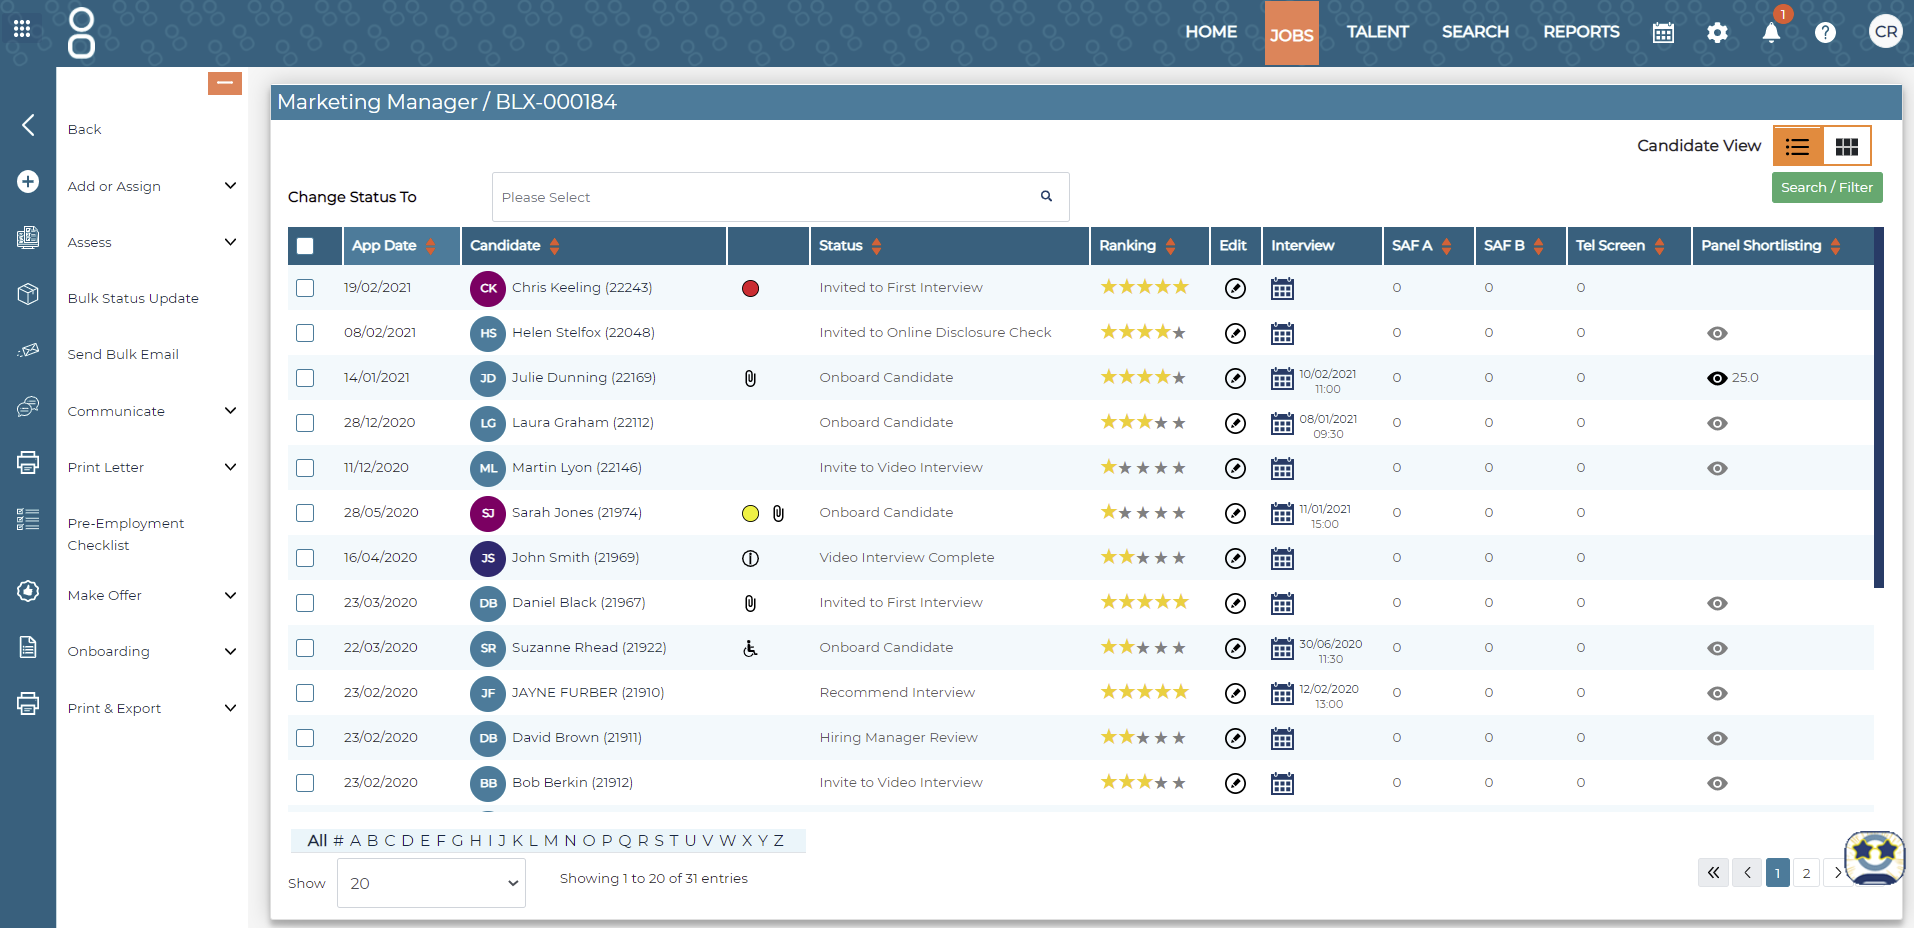
Task: Expand the Print & Export menu
Action: (x=231, y=708)
